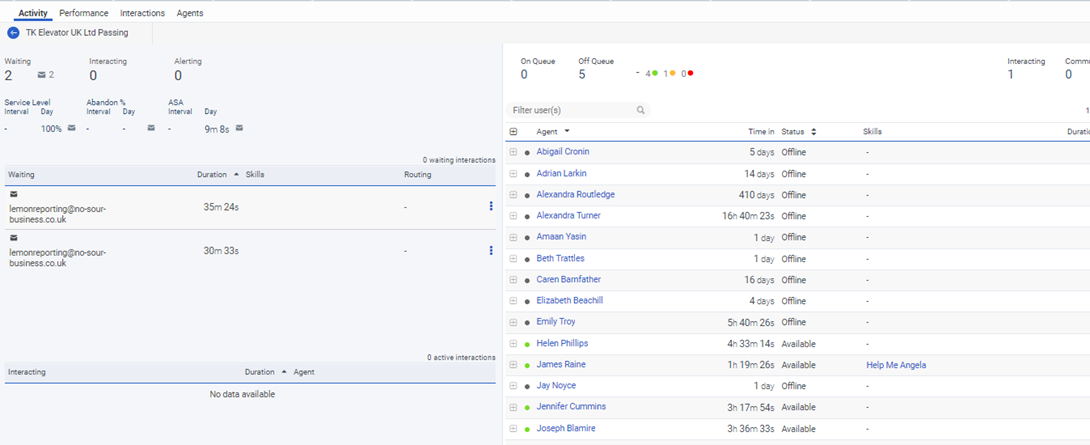The image size is (1090, 445).
Task: Open the Interactions tab
Action: point(142,13)
